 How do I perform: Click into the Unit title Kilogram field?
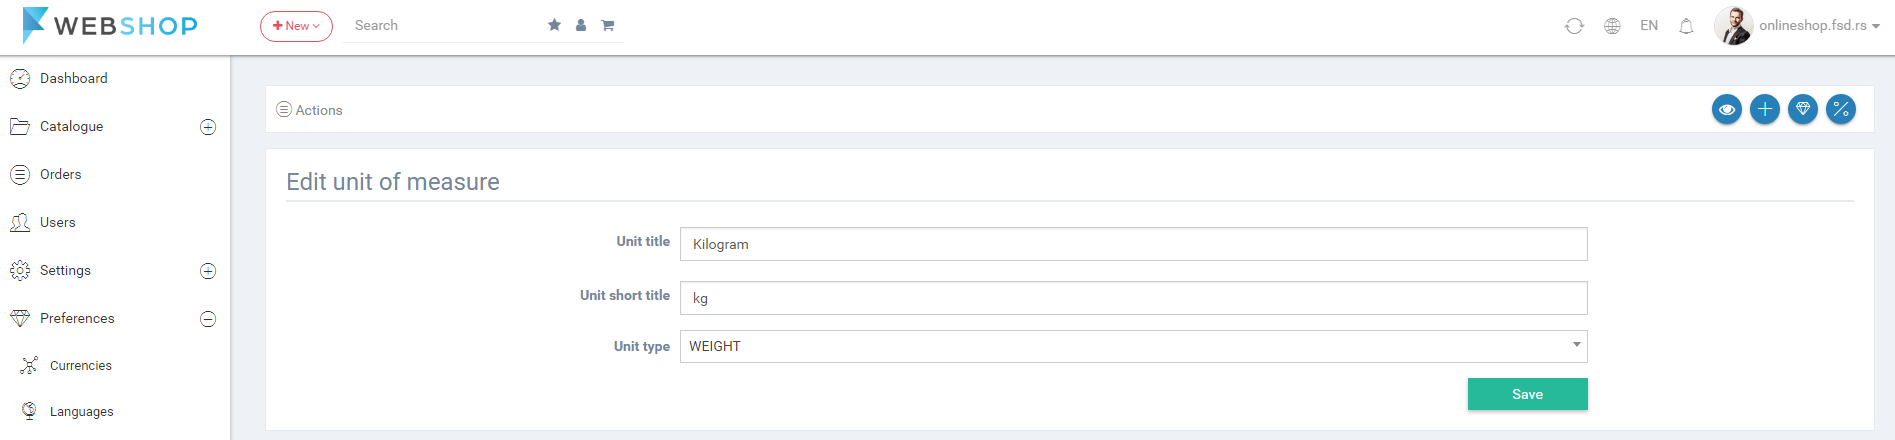[x=1133, y=244]
